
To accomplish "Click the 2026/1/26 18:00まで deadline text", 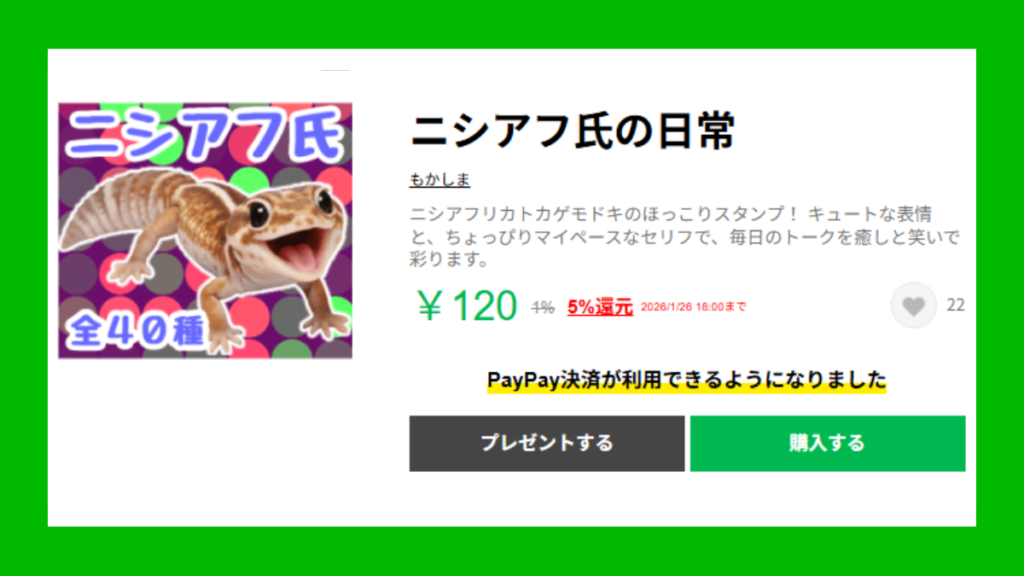I will pyautogui.click(x=693, y=307).
